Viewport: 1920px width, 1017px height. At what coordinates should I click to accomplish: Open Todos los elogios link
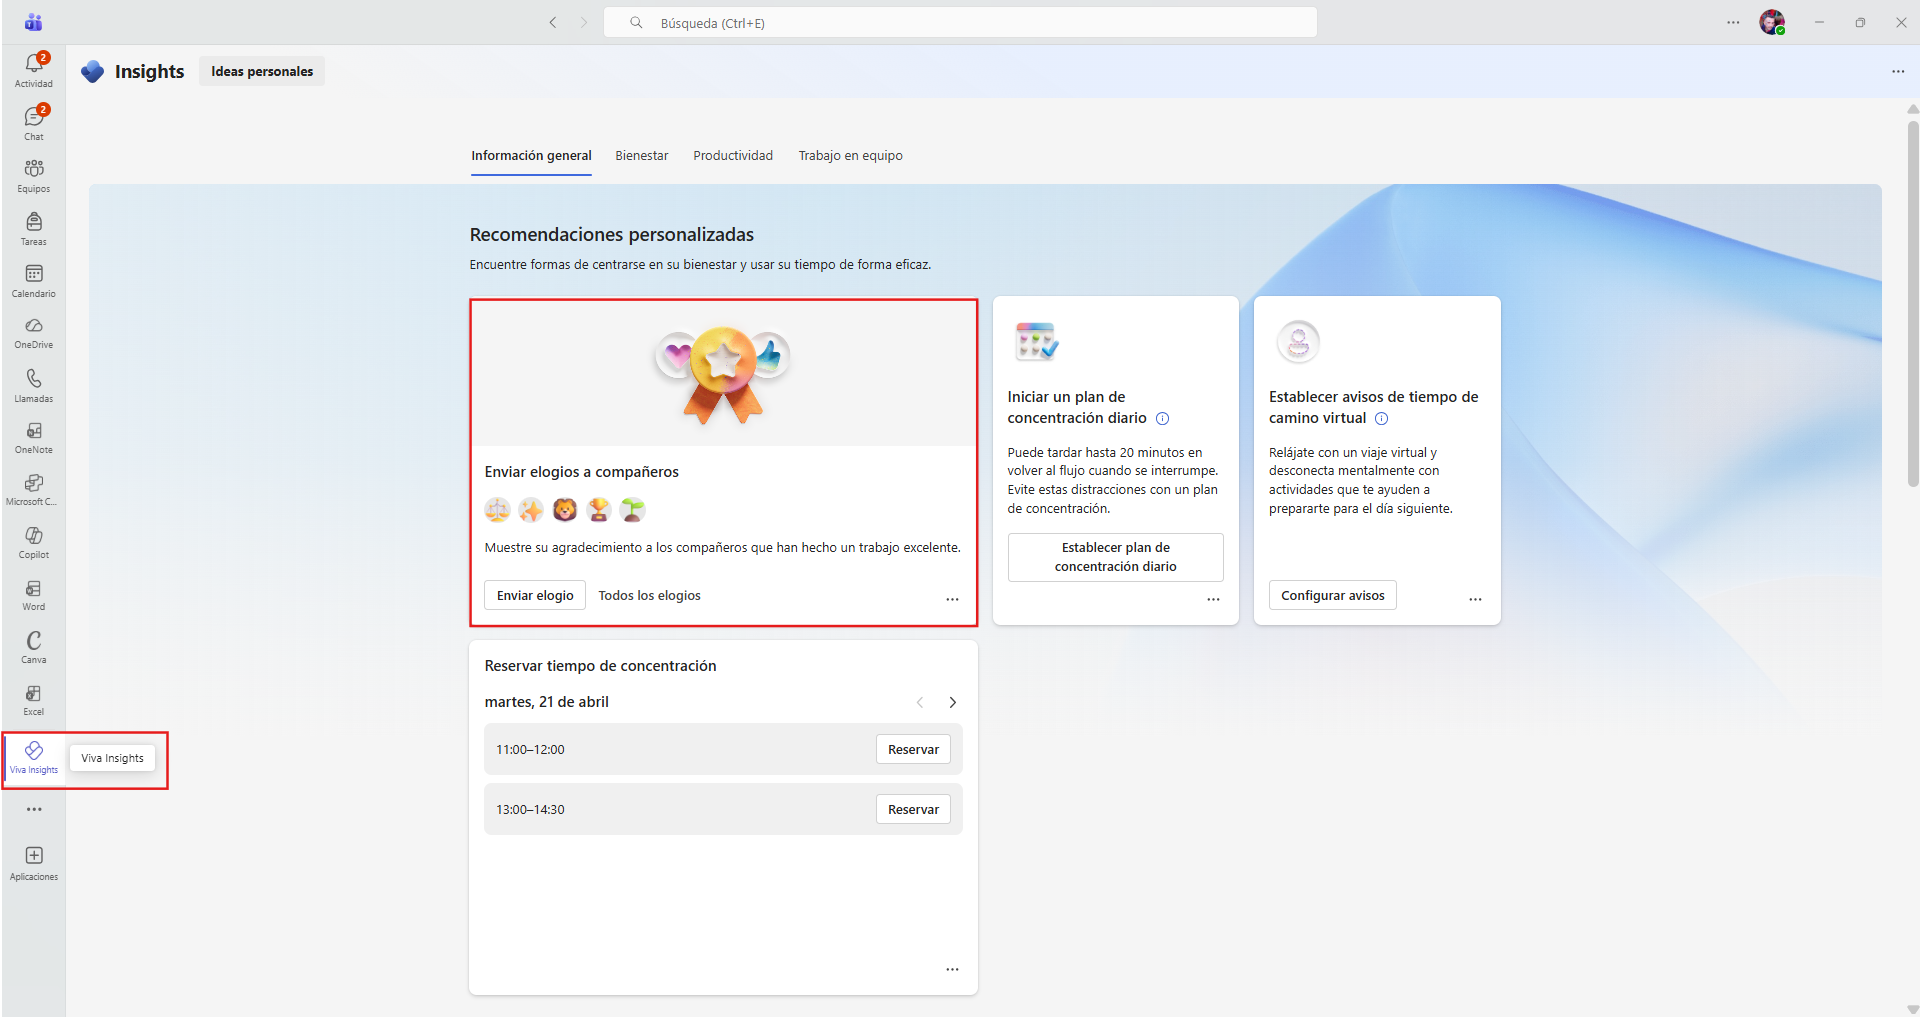coord(650,595)
